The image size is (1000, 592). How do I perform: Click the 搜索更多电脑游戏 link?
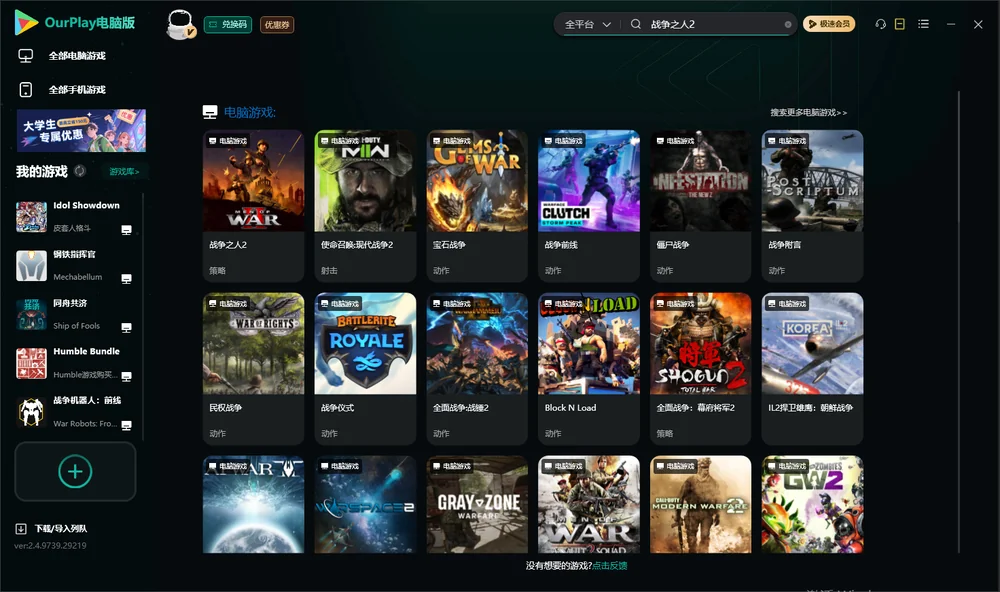809,112
